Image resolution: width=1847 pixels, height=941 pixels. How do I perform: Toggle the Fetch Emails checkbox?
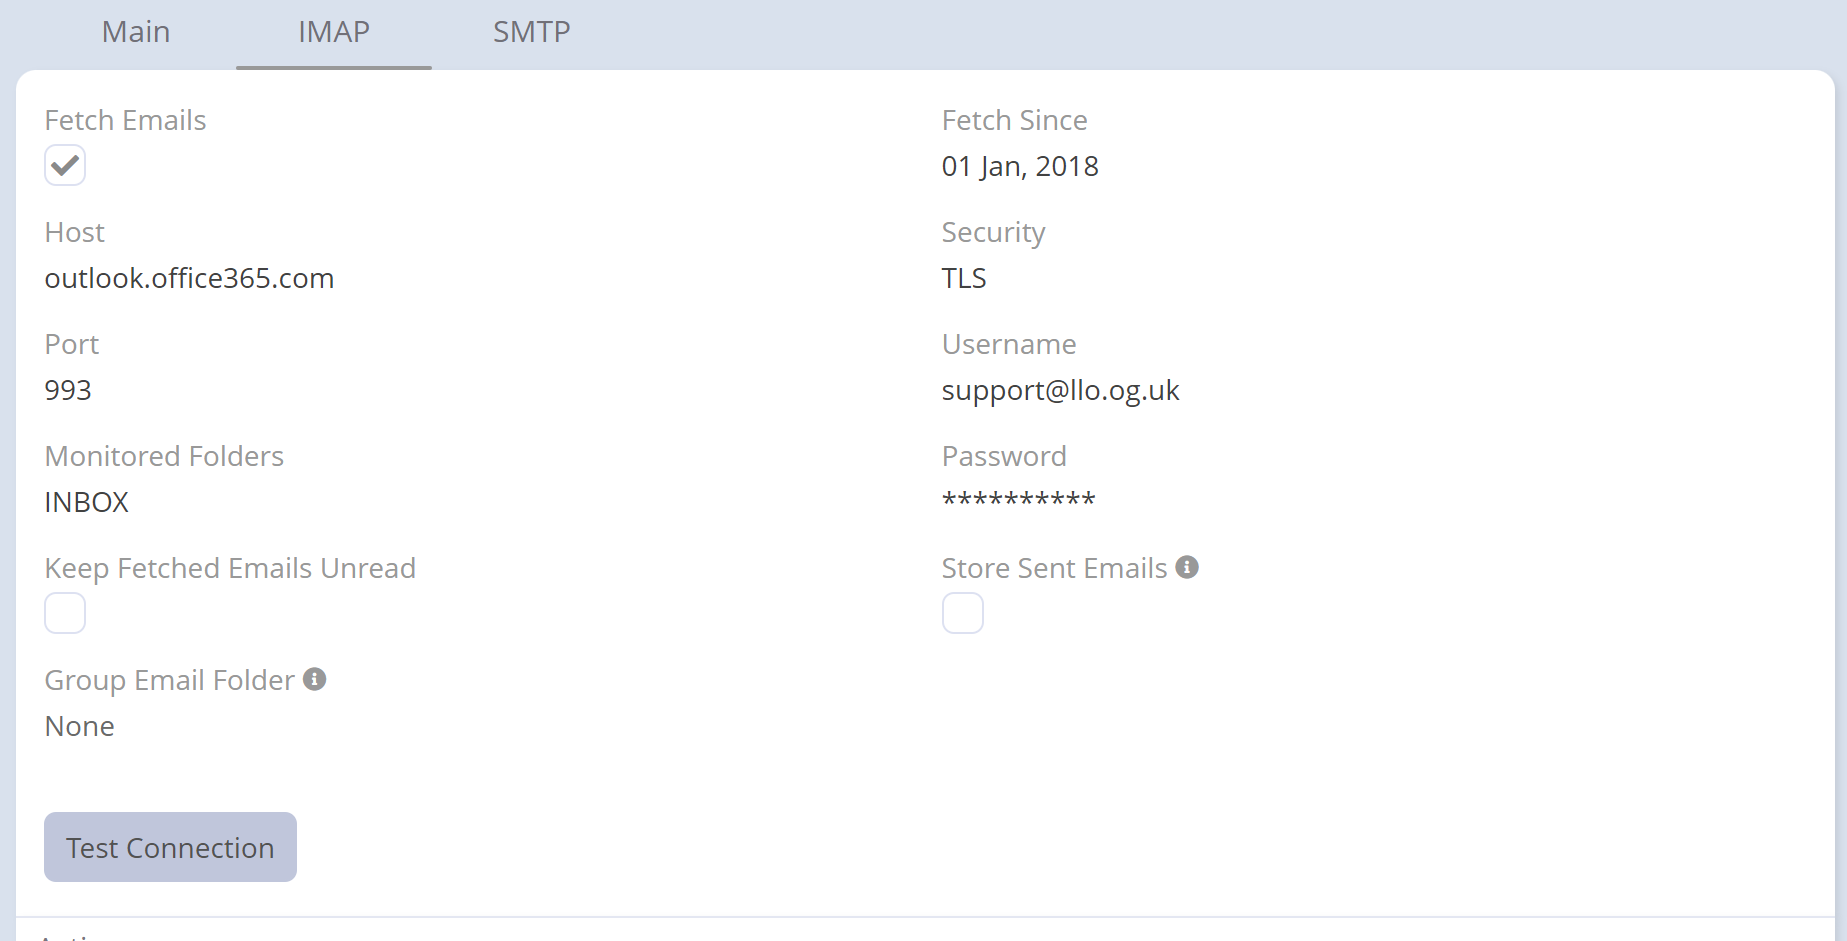65,165
